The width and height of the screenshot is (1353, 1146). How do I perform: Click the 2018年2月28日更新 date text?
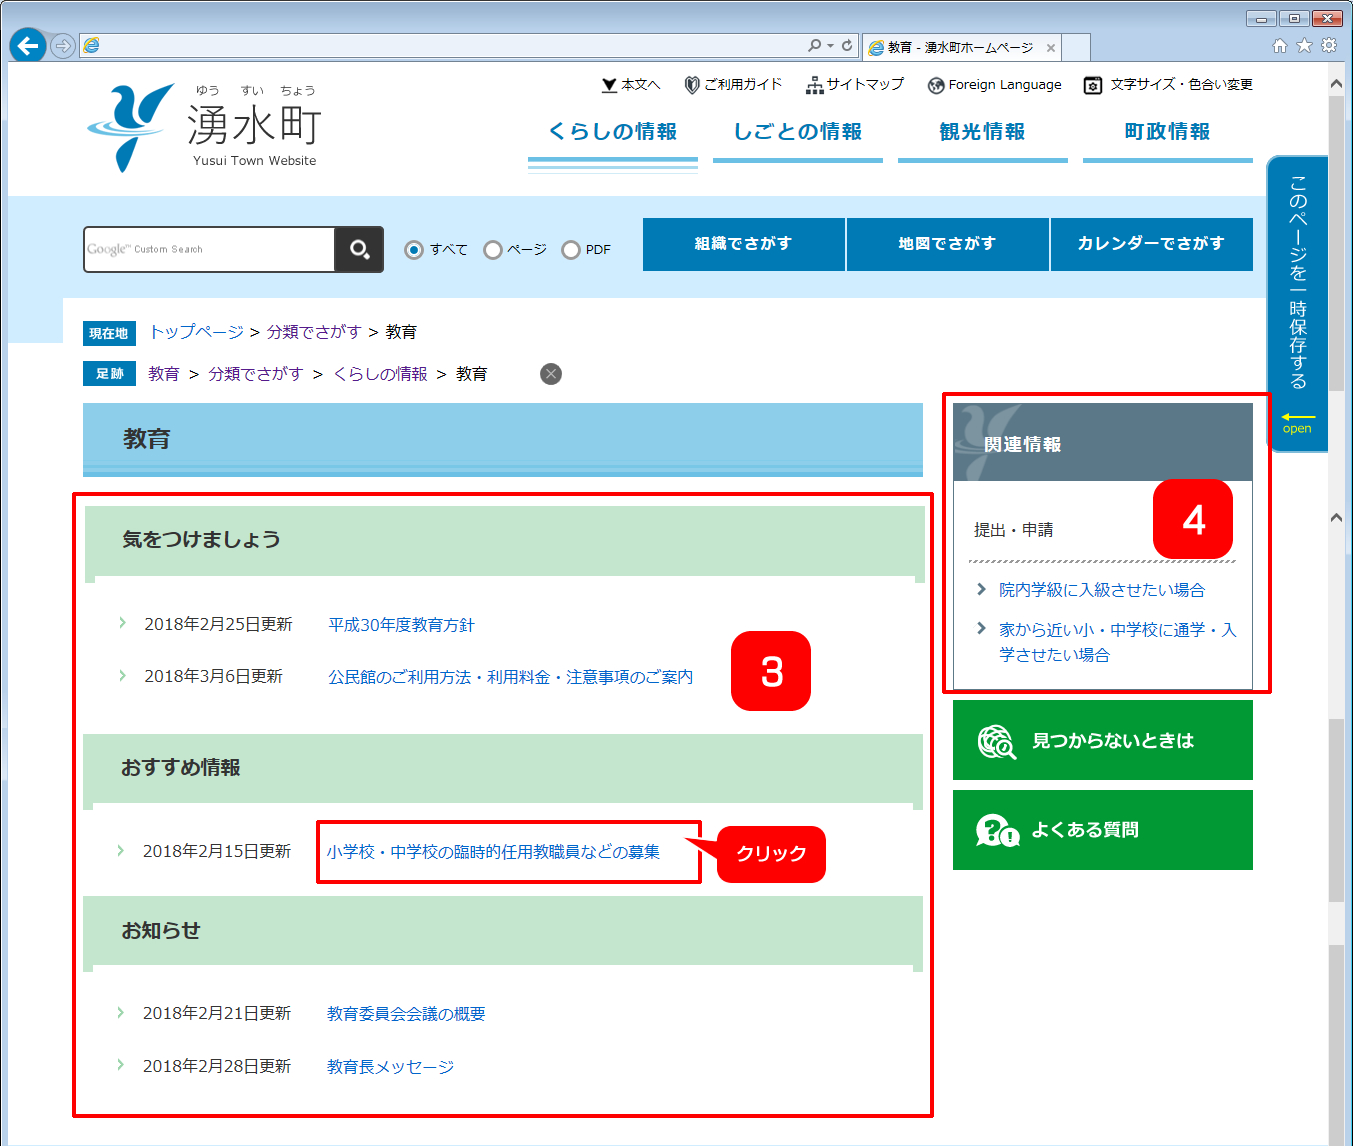pos(217,1066)
